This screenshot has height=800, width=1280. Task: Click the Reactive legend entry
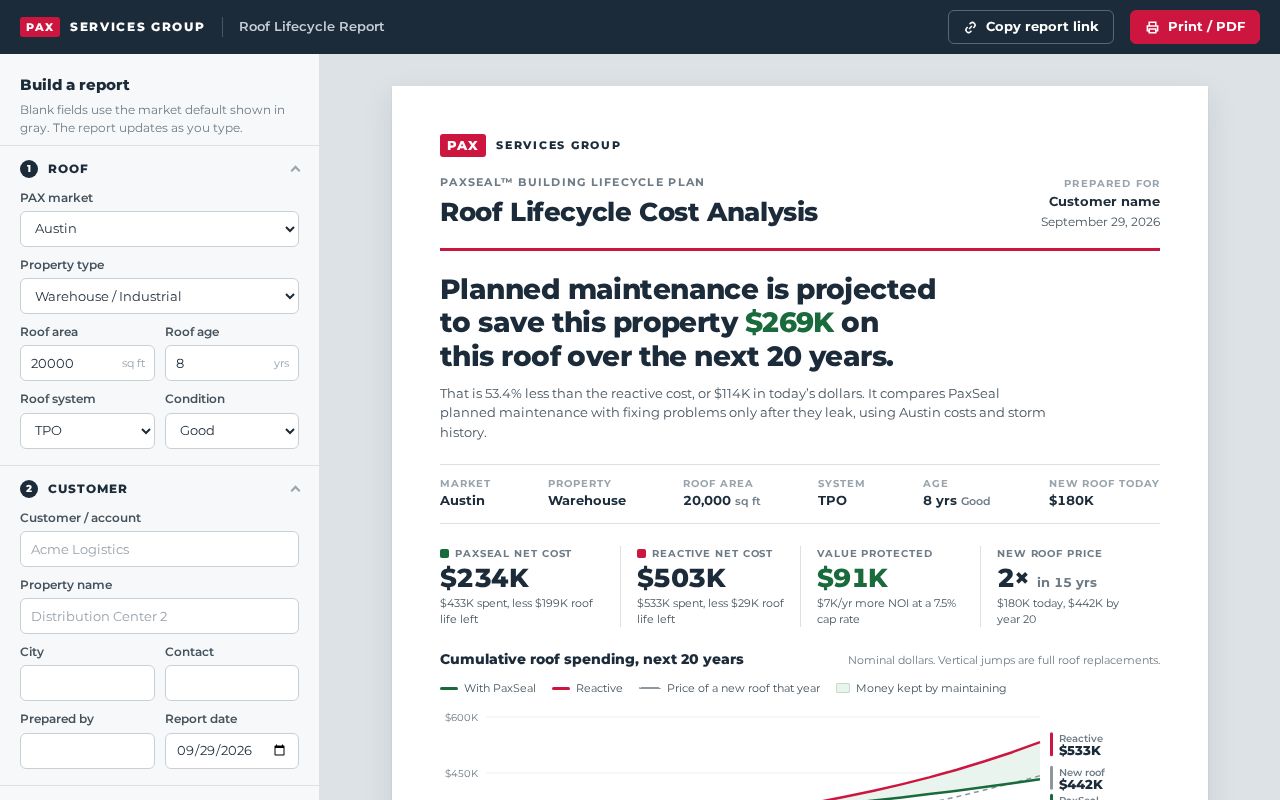587,688
